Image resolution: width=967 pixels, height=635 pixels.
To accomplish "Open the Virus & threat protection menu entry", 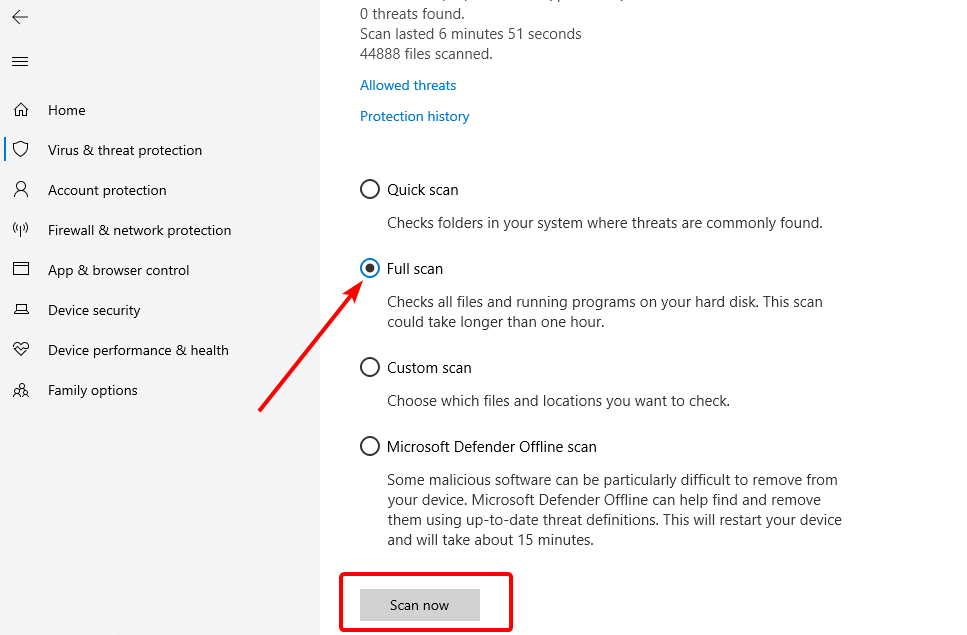I will 124,150.
